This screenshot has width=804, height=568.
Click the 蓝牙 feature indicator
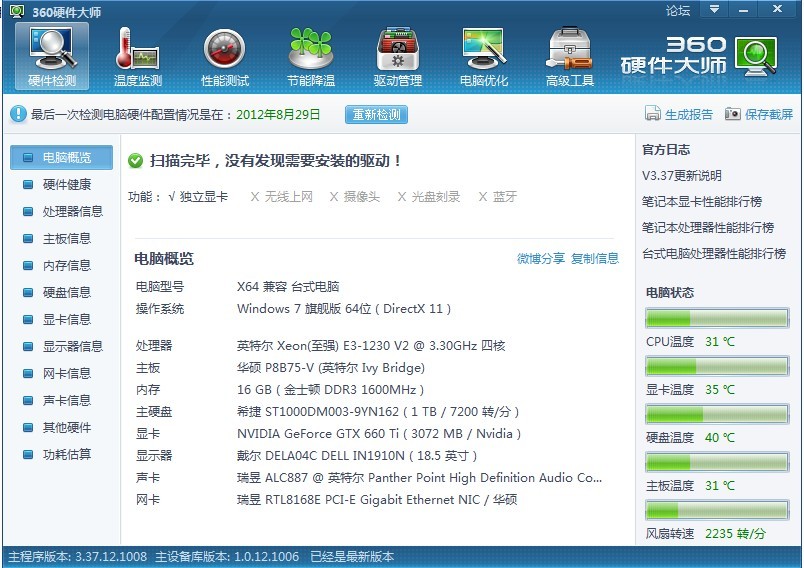coord(497,197)
